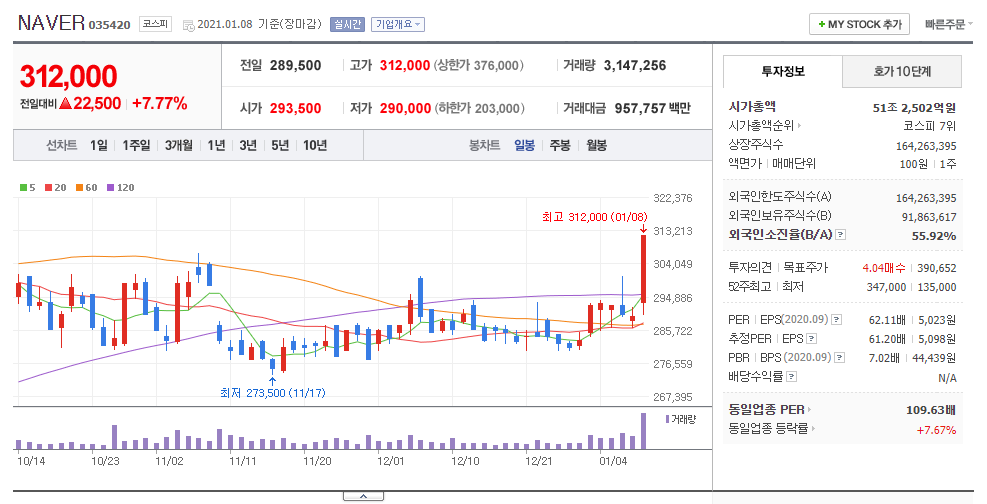Click orange 60-day moving average legend swatch

point(80,188)
